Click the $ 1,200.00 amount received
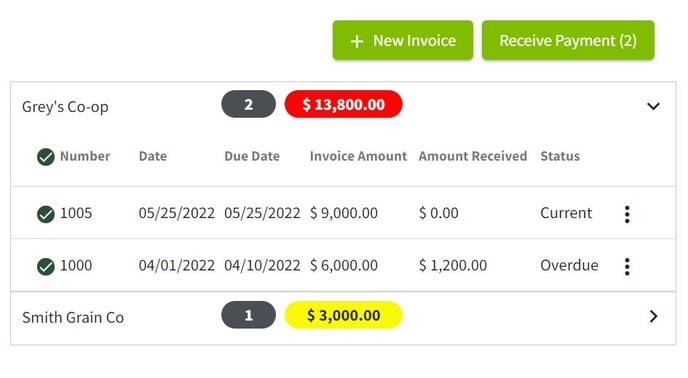Screen dimensions: 688x378 [x=453, y=265]
